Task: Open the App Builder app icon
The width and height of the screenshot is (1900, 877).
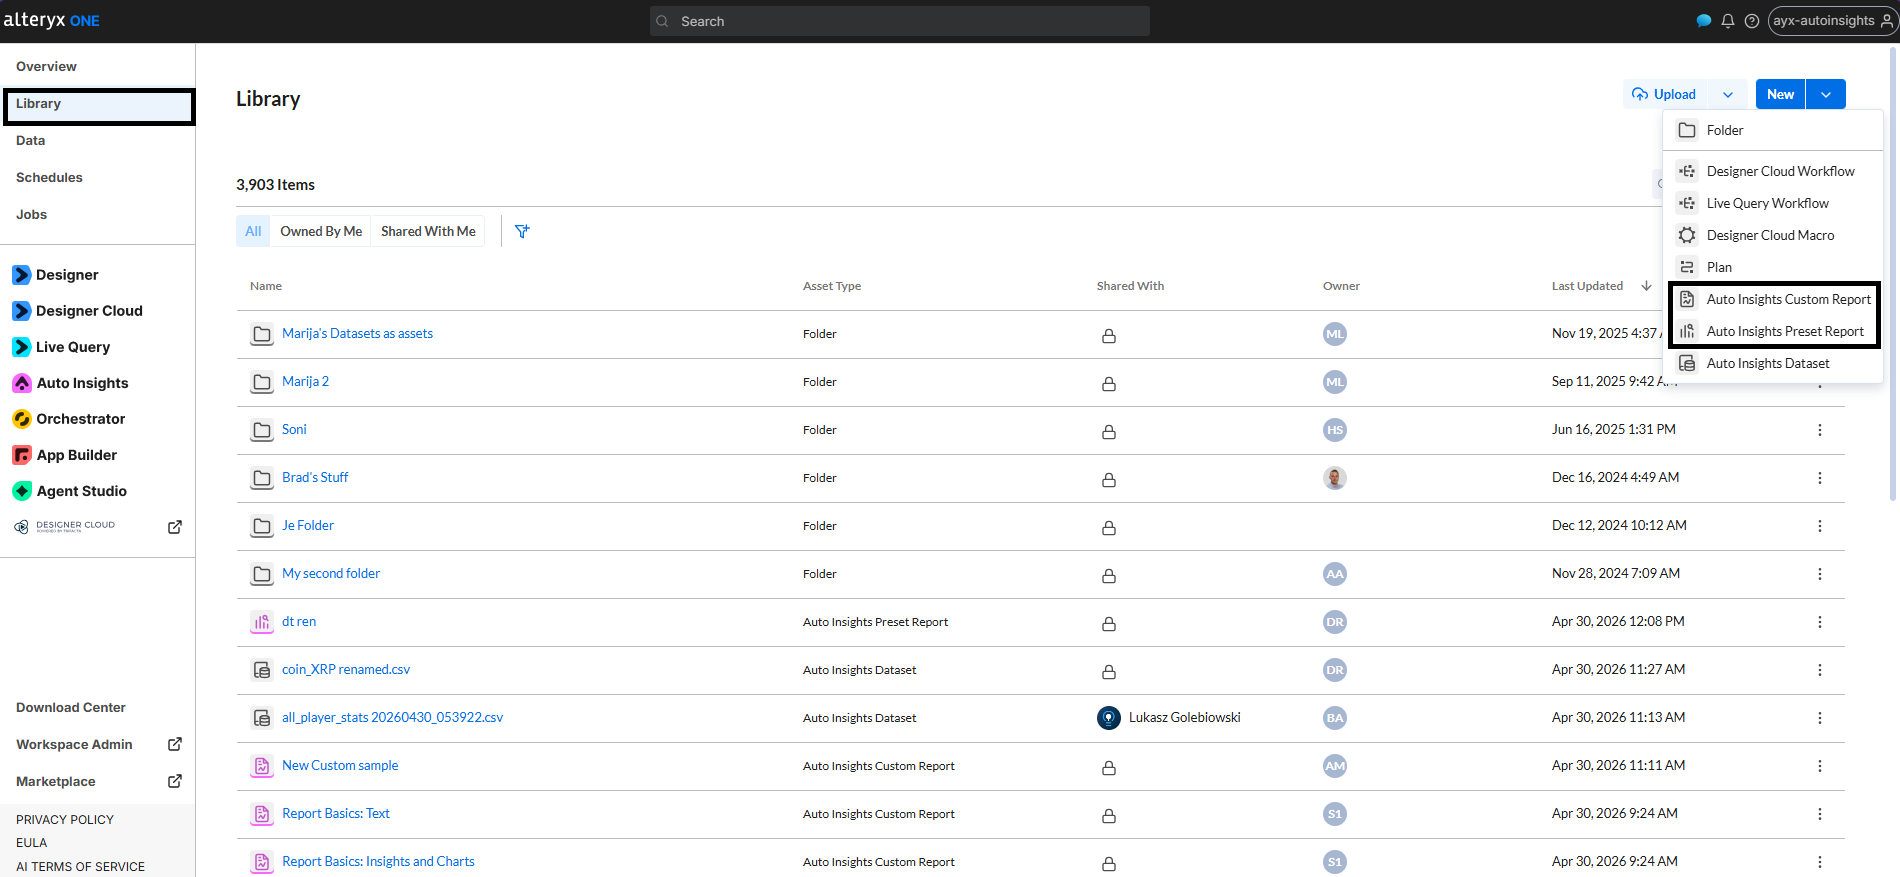Action: [21, 455]
